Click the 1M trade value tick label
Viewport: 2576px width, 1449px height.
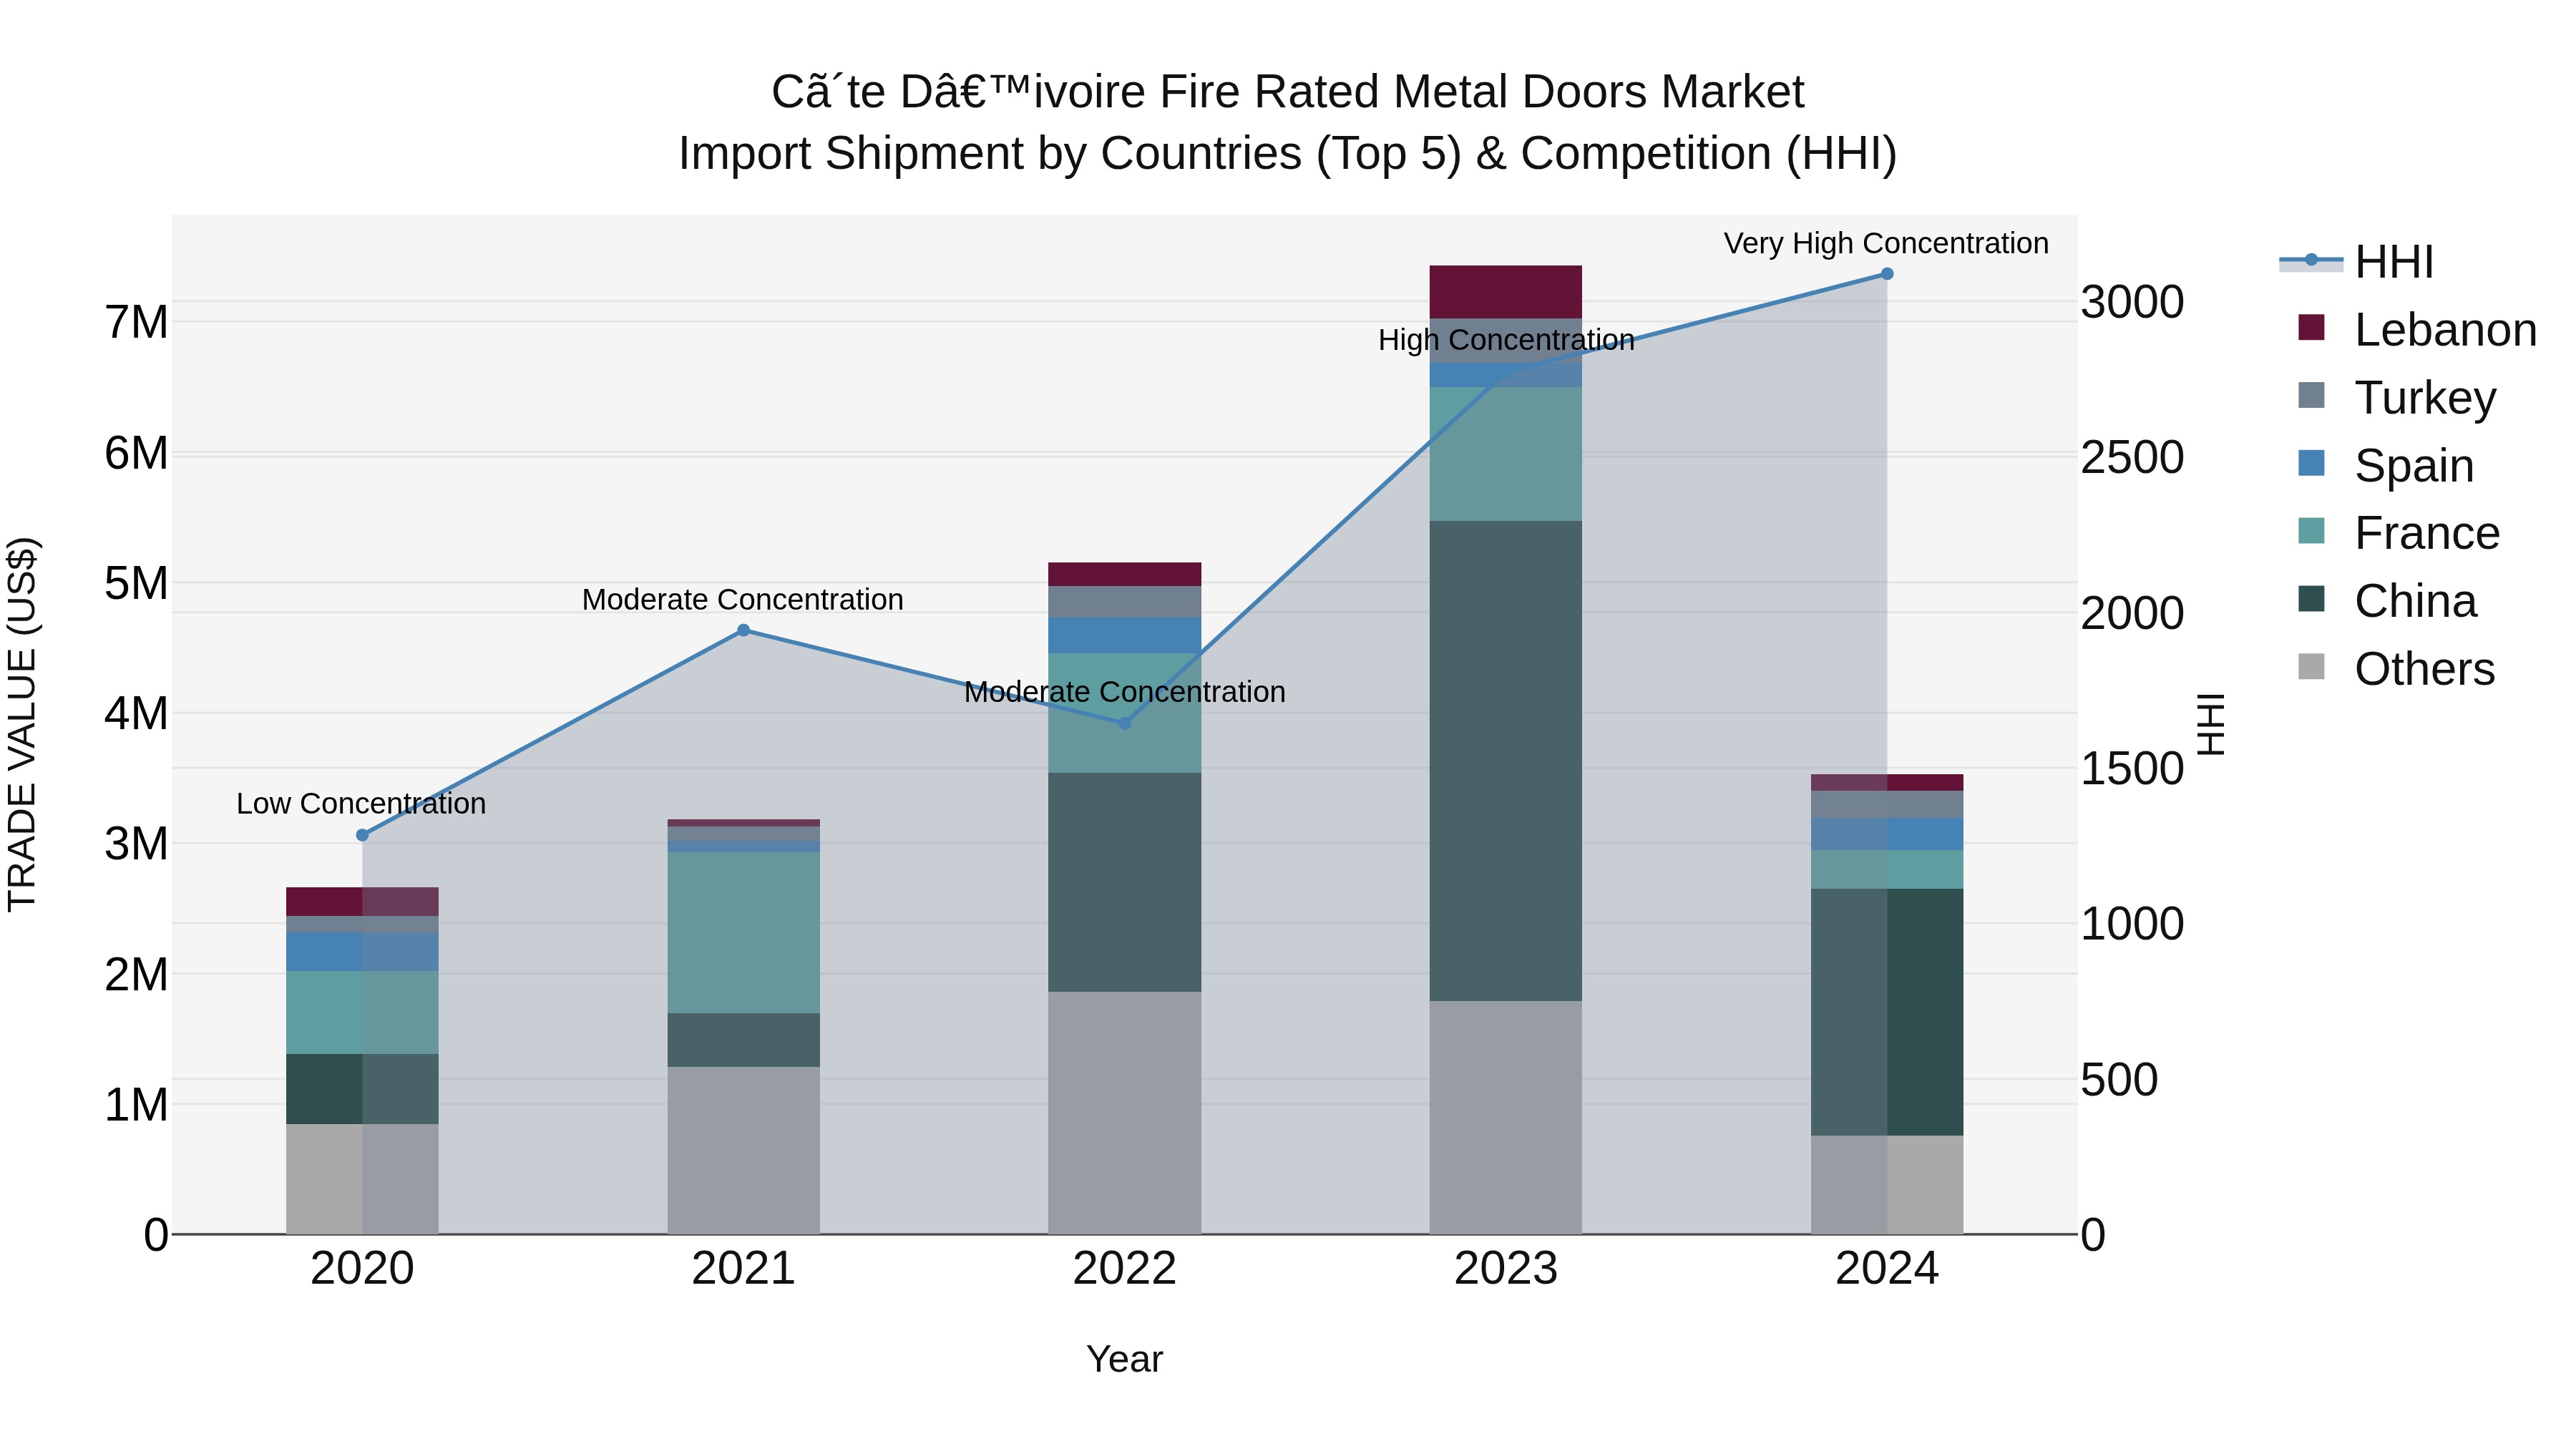(136, 1105)
